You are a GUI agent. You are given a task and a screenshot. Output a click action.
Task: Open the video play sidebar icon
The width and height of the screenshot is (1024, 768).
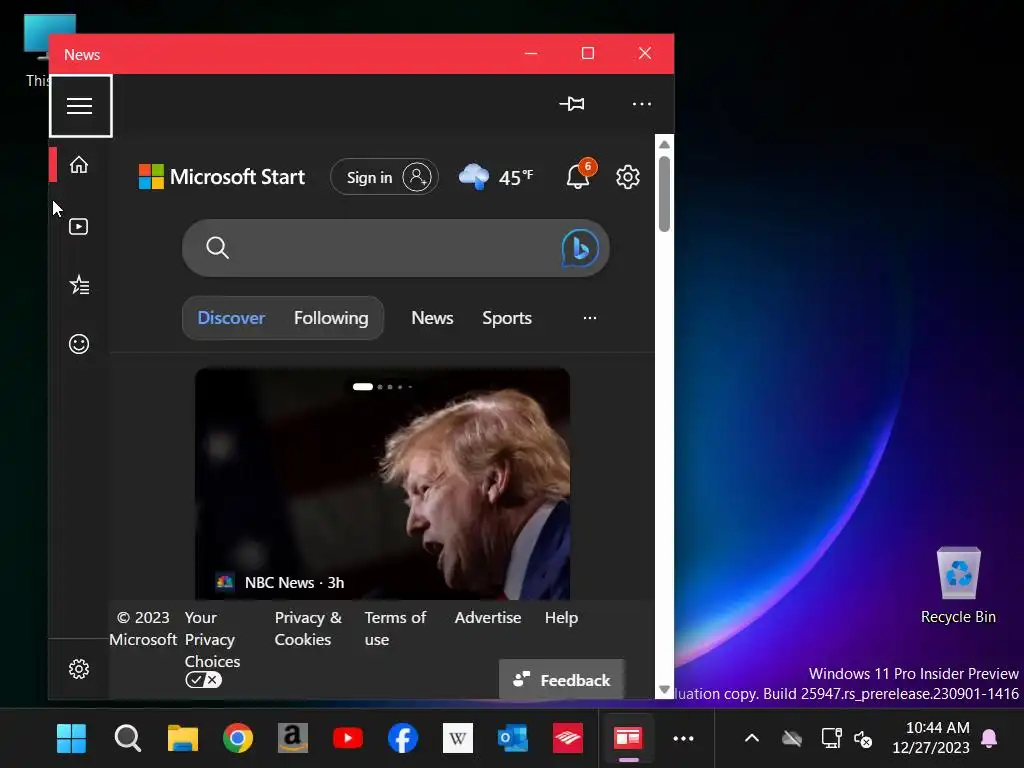click(x=79, y=227)
